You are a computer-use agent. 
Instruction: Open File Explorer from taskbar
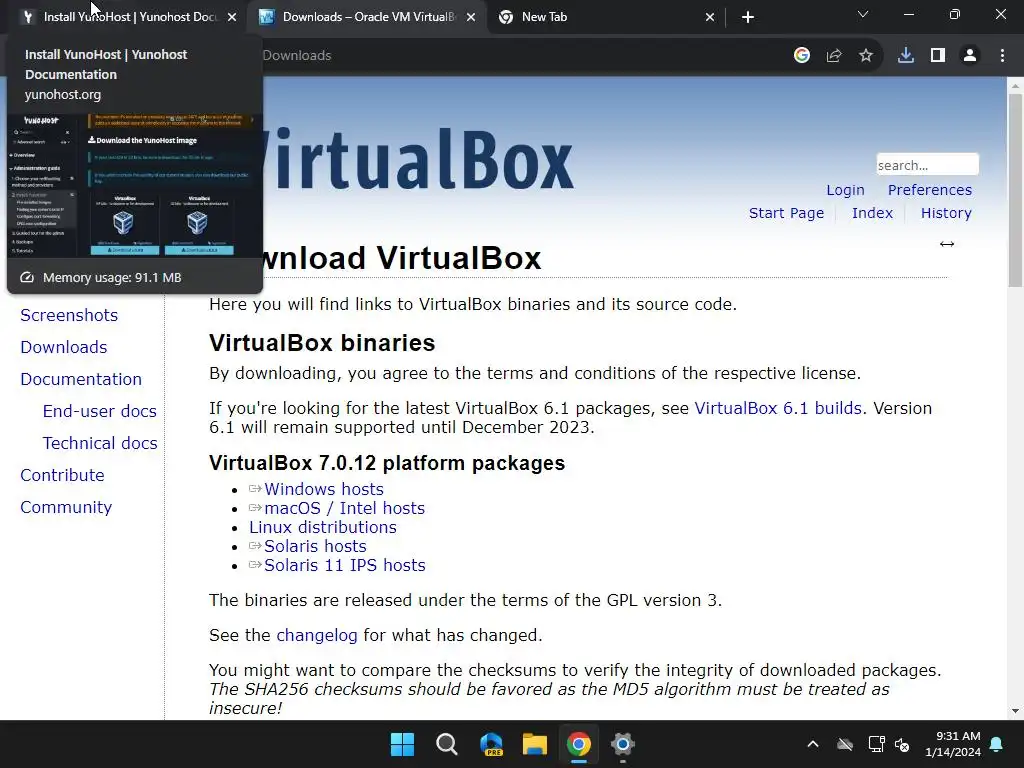click(535, 744)
